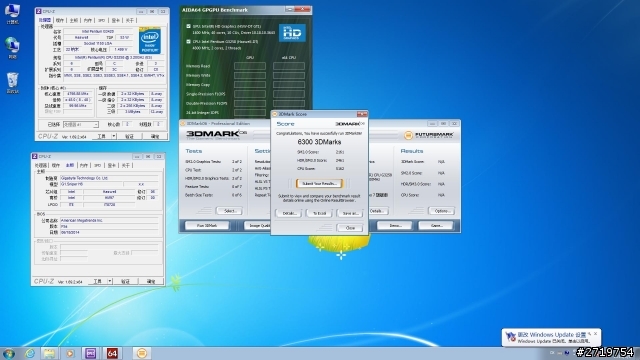Click 验证 button in mainboard CPU-Z window

[x=125, y=281]
